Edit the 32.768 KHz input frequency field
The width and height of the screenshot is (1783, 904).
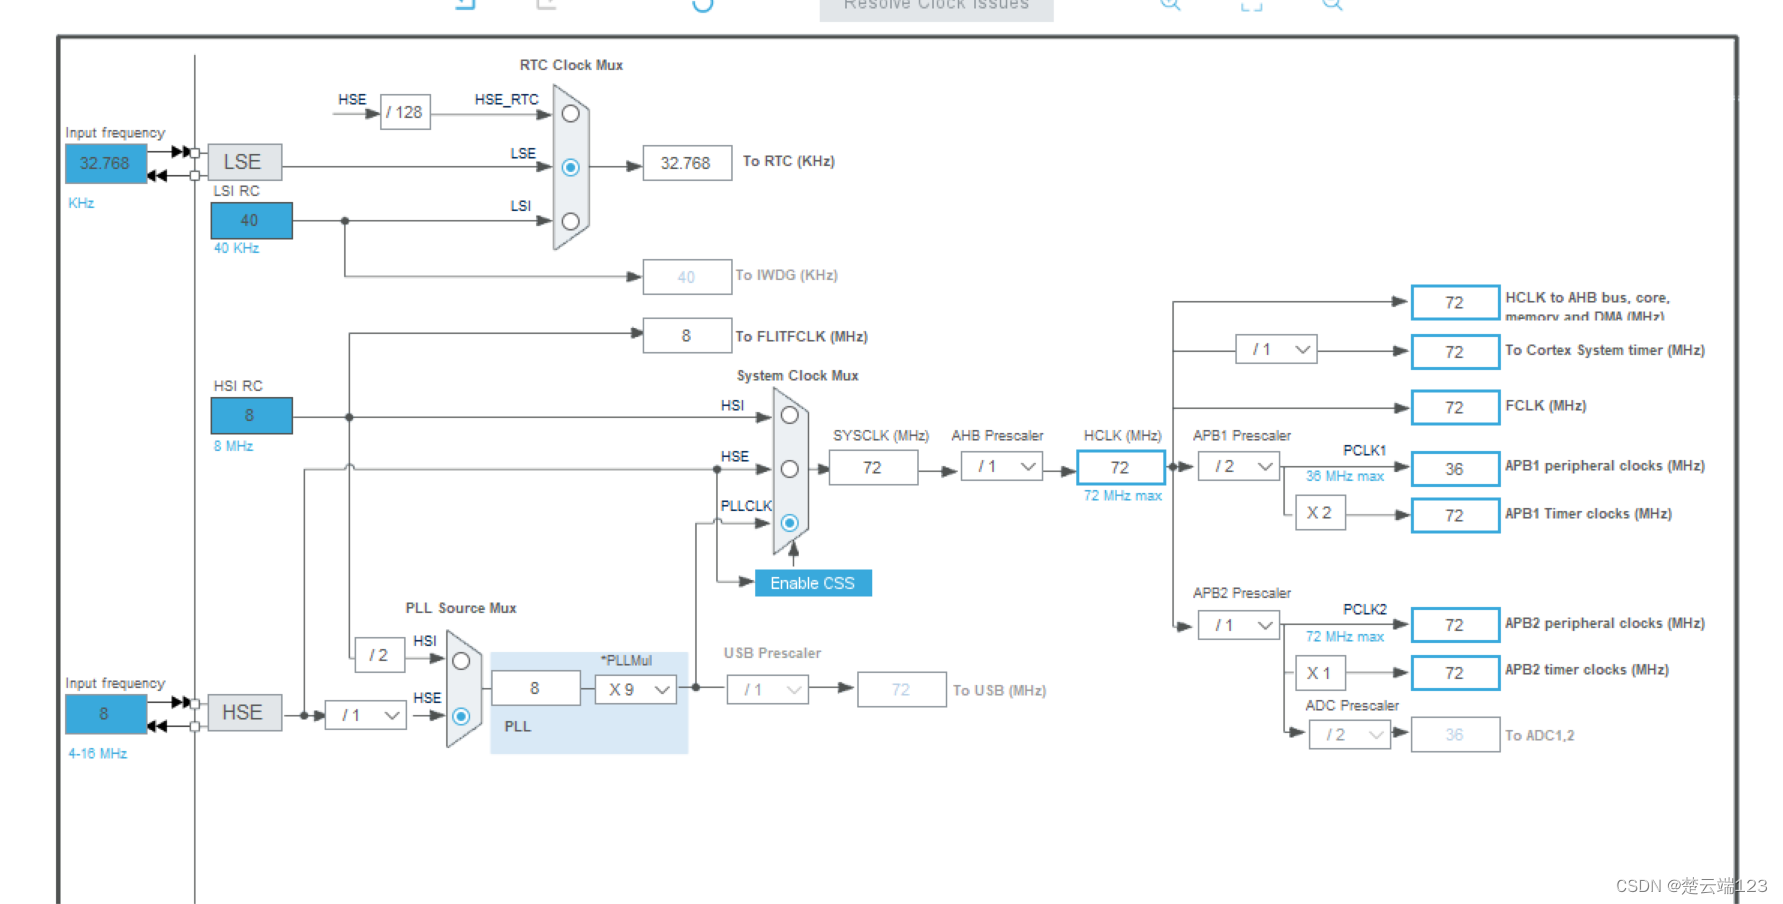pos(106,164)
